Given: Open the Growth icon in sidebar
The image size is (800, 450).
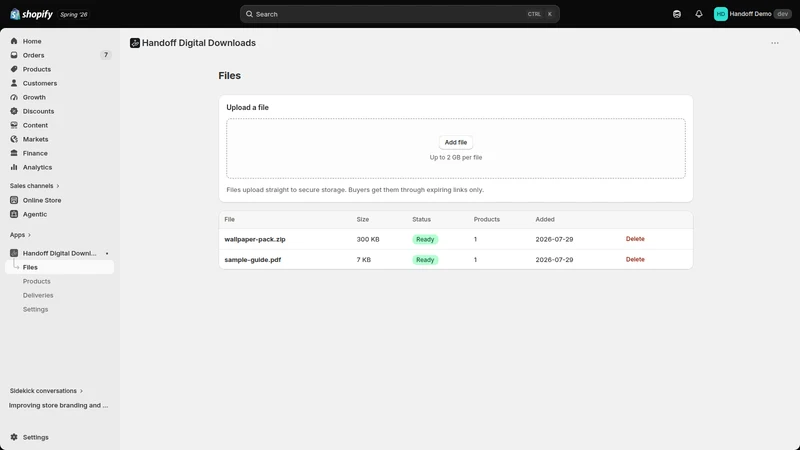Looking at the screenshot, I should (14, 97).
